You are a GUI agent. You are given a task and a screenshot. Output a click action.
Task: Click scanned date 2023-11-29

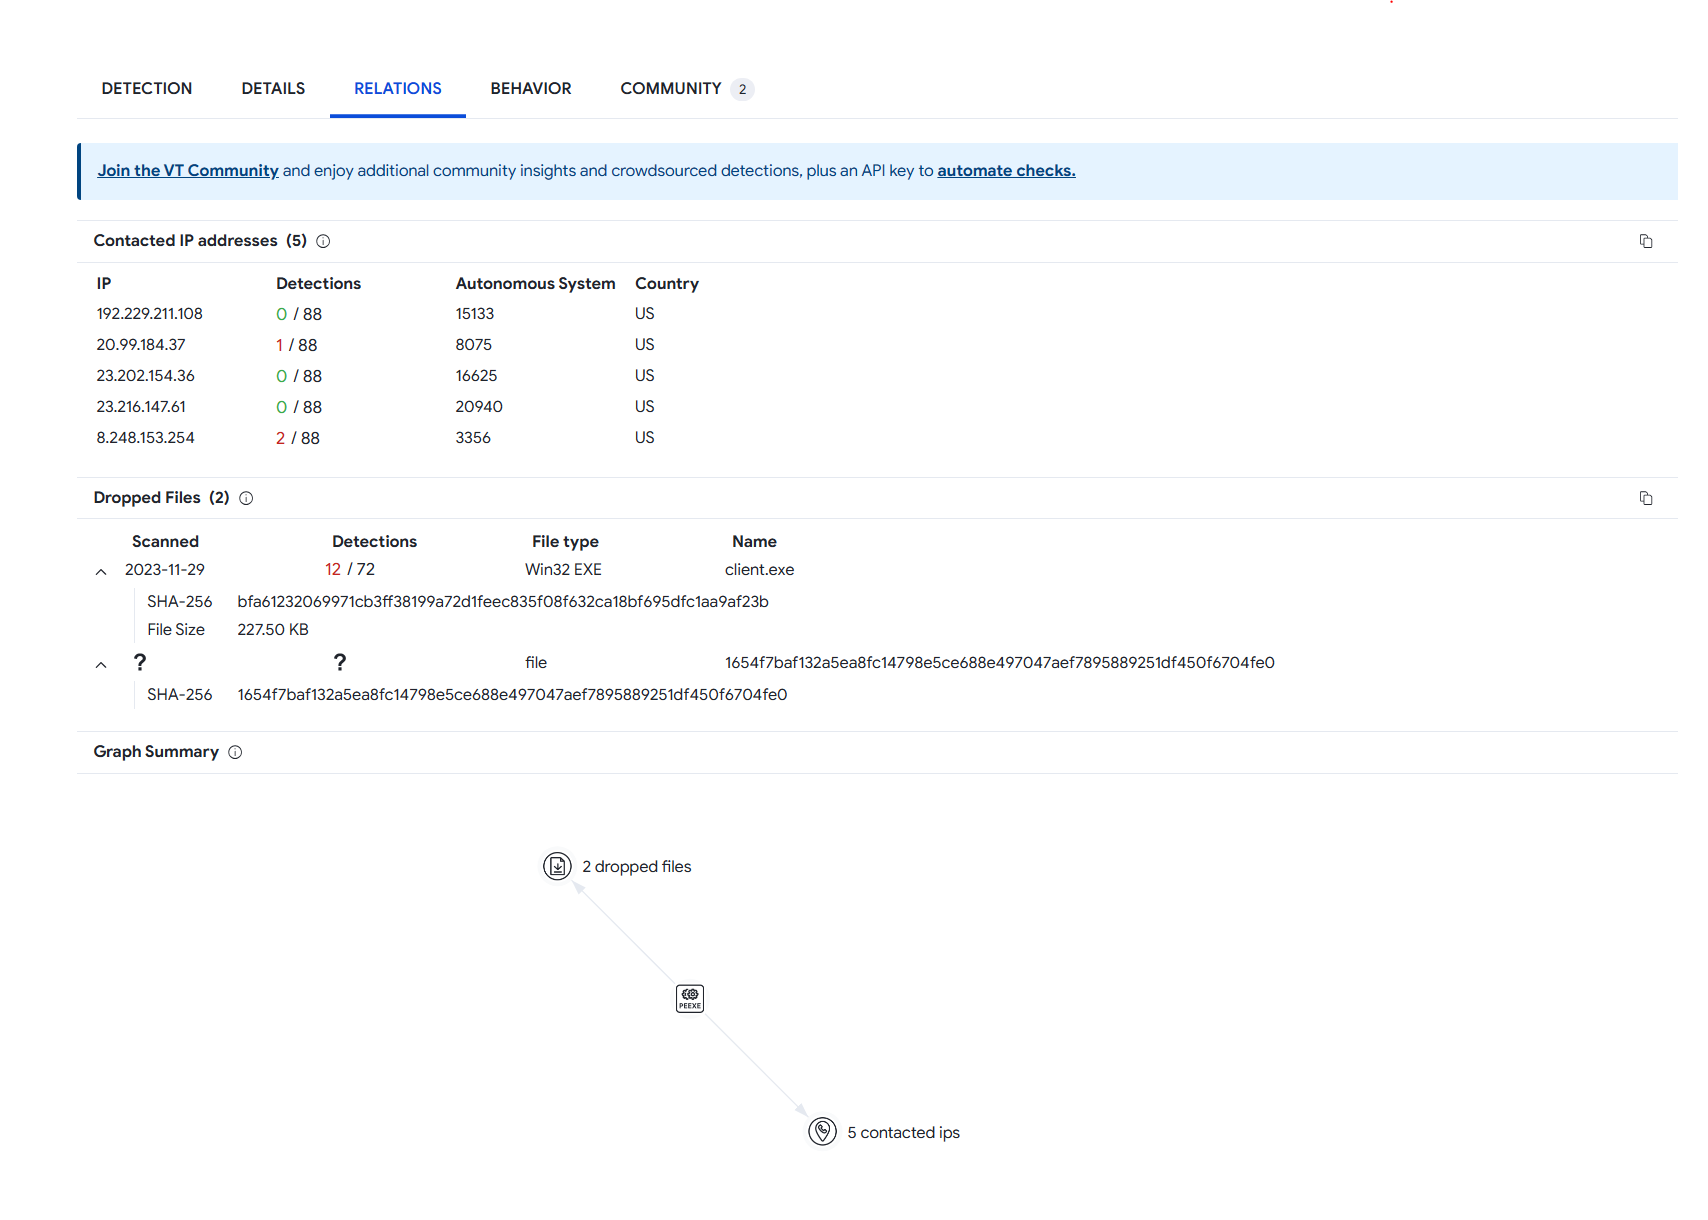point(165,570)
